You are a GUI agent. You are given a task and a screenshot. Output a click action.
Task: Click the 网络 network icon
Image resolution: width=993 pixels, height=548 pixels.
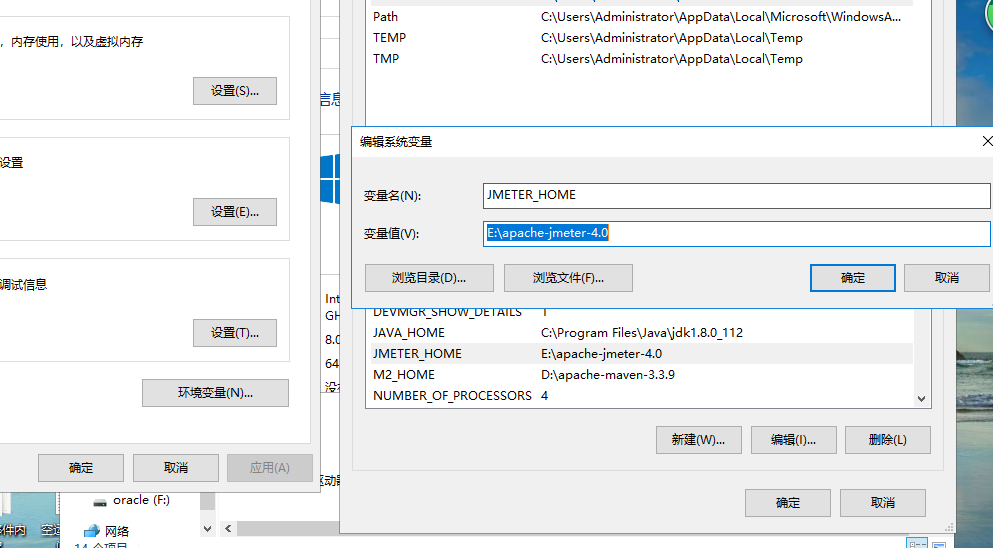(x=92, y=531)
